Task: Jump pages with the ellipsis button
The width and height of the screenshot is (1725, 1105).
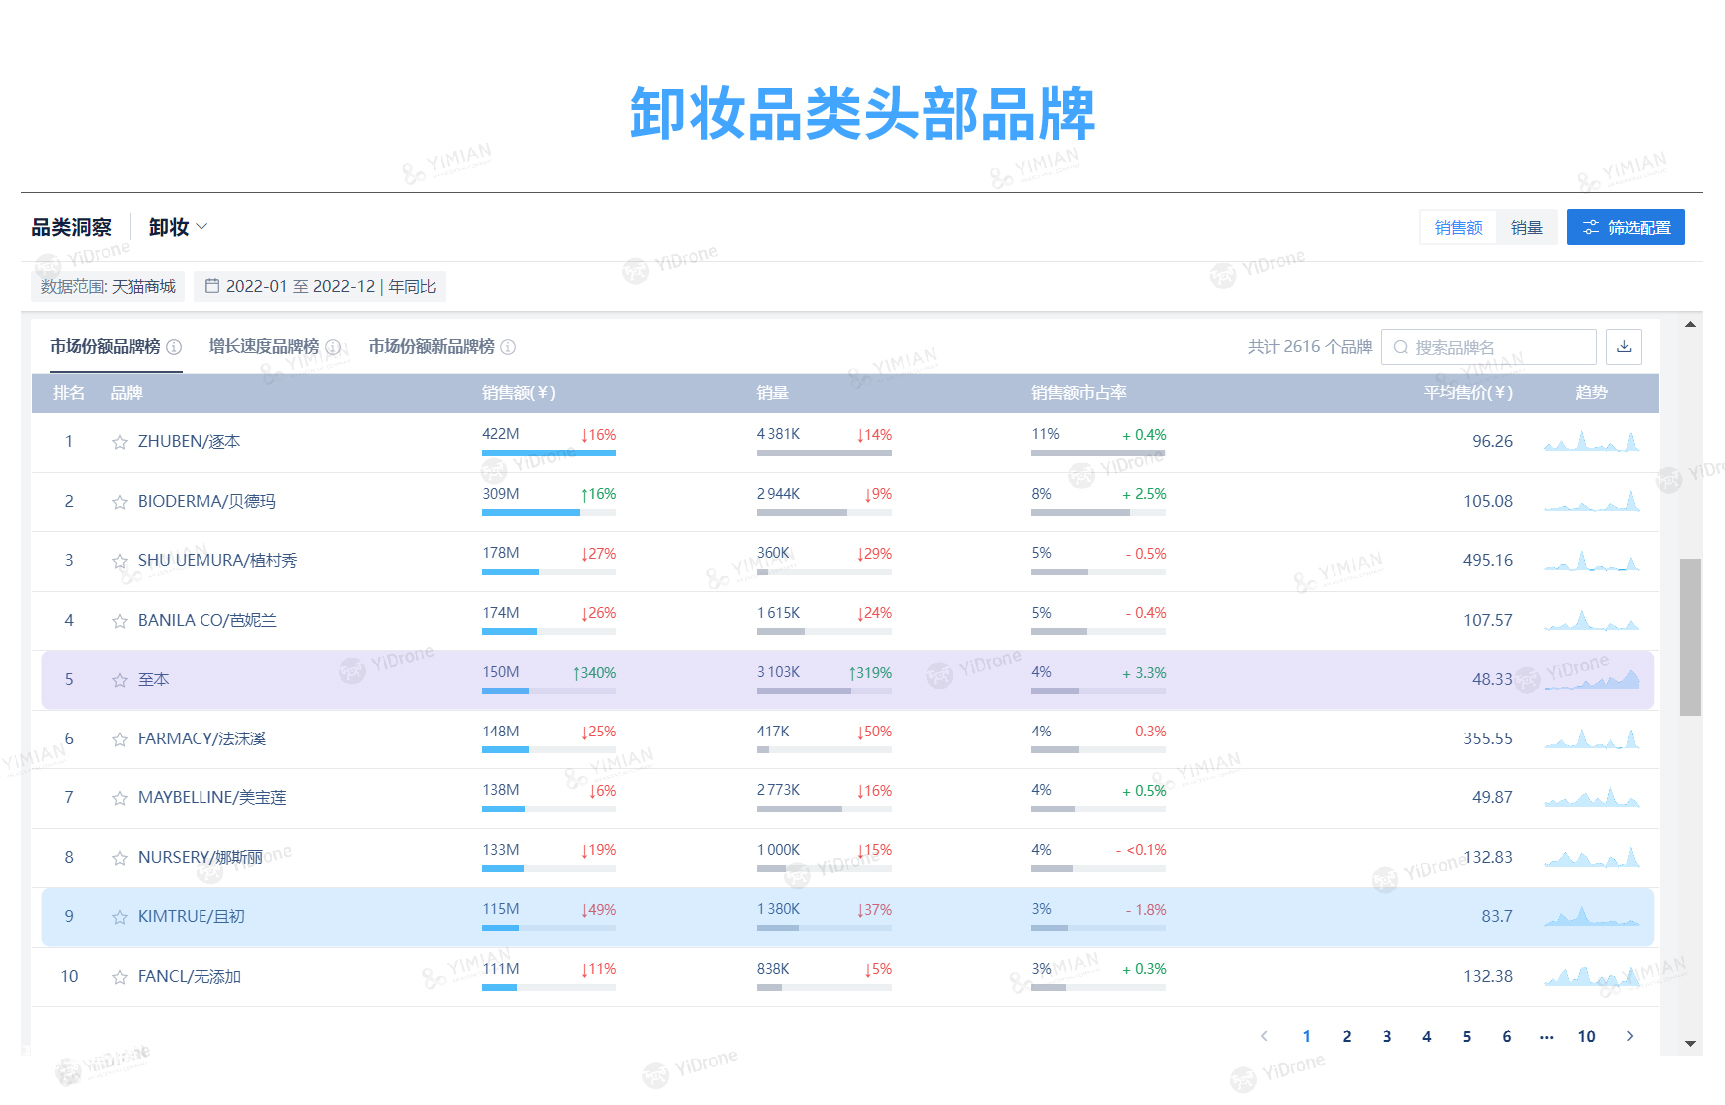Action: [x=1547, y=1036]
